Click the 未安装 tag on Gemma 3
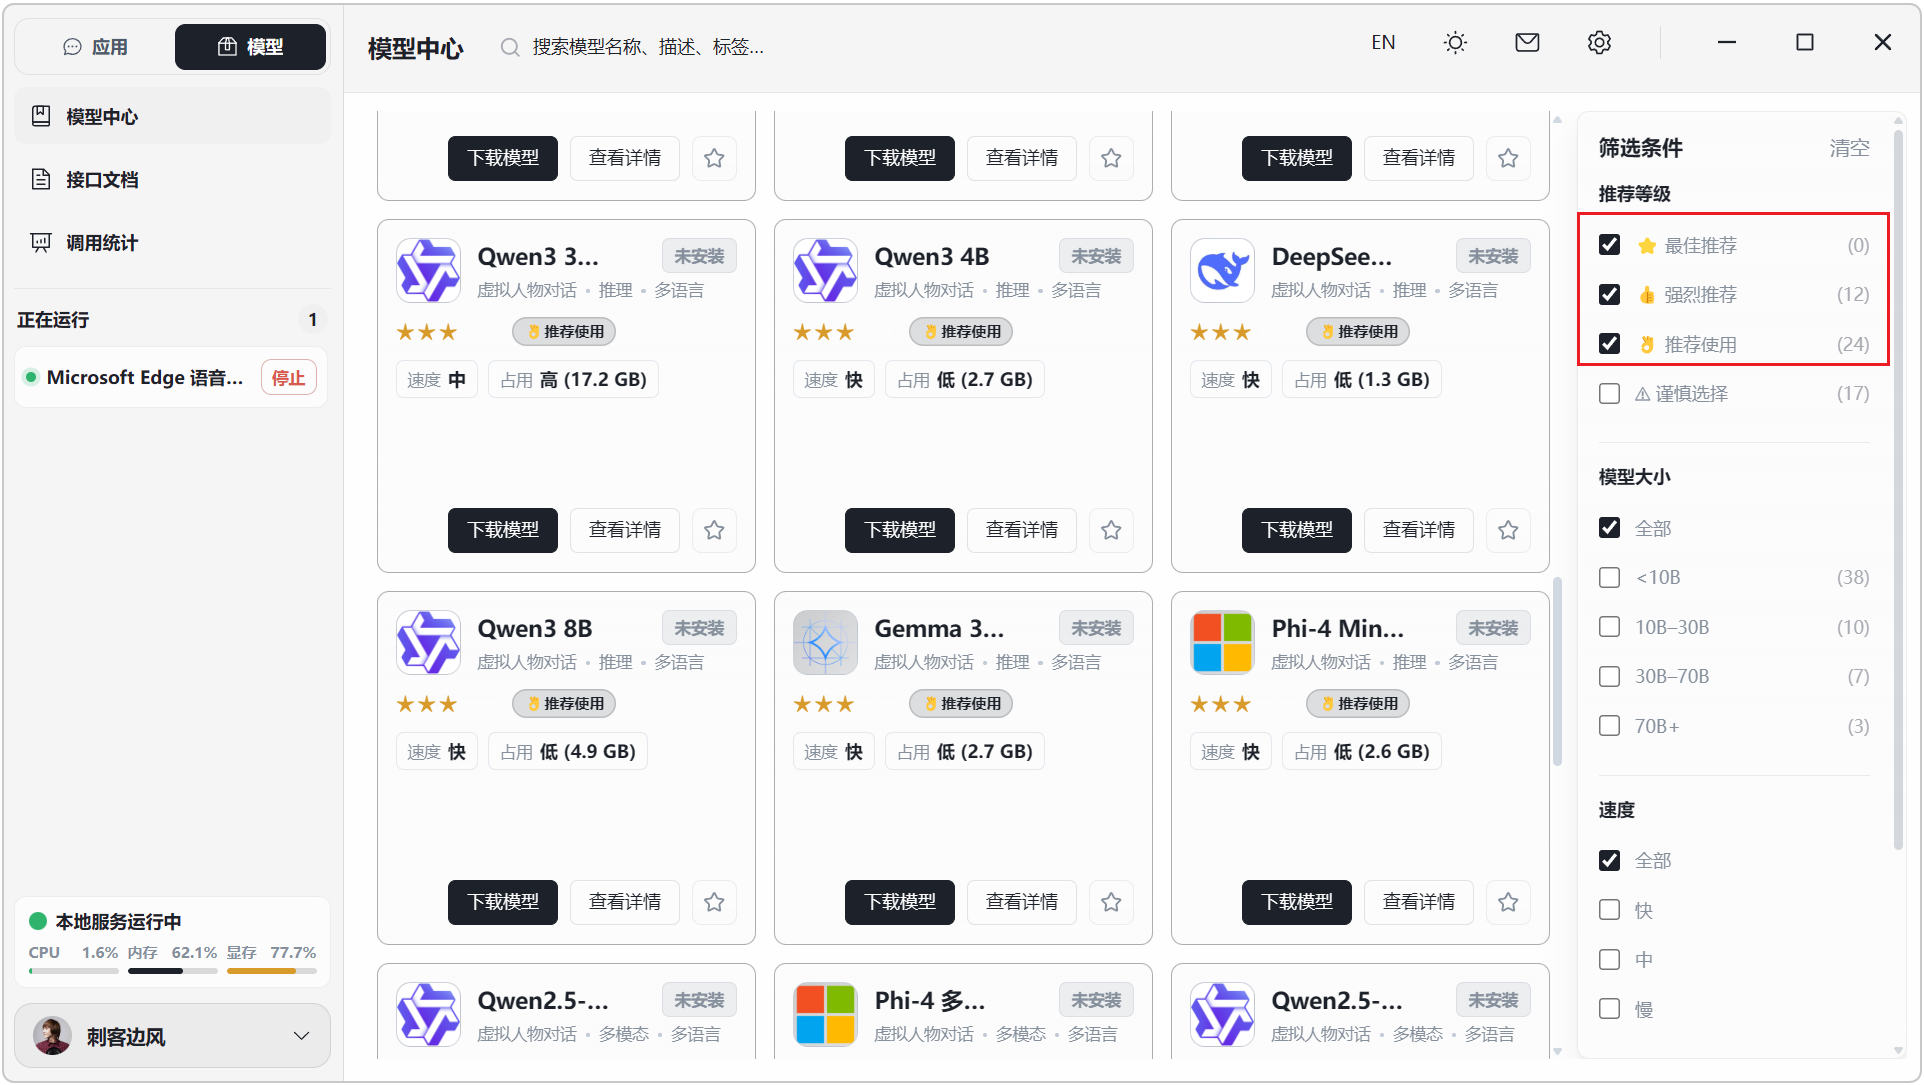 click(x=1096, y=628)
